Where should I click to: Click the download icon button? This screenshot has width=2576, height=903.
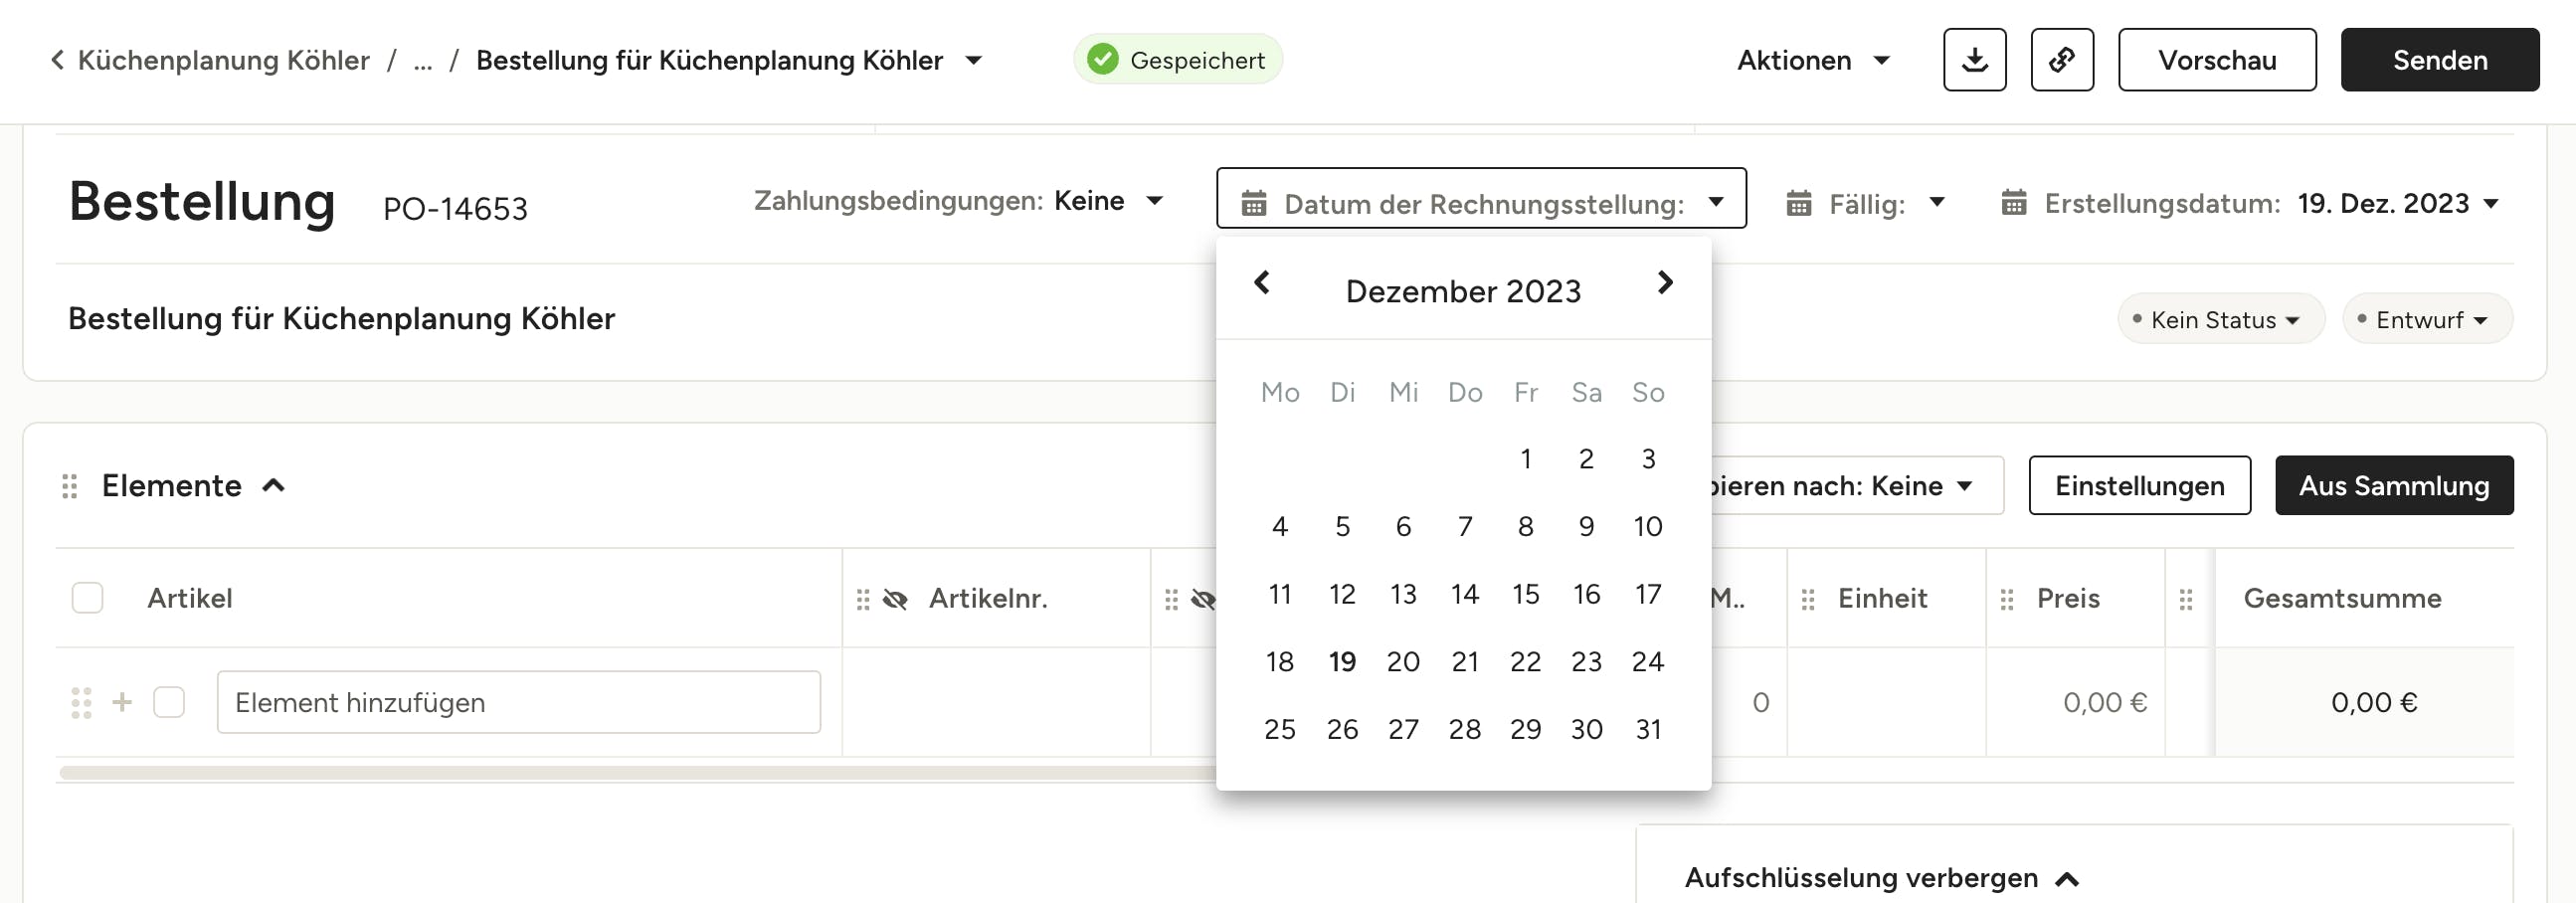pyautogui.click(x=1974, y=60)
